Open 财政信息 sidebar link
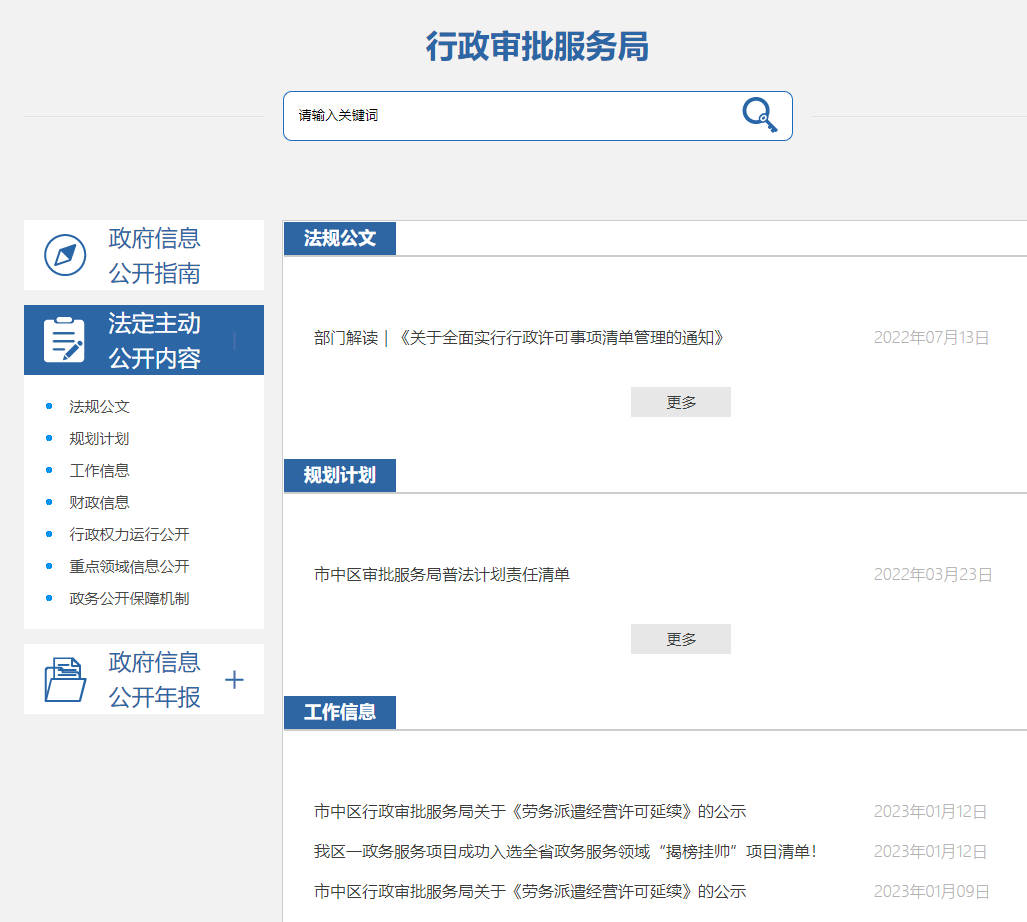This screenshot has height=922, width=1027. tap(100, 503)
